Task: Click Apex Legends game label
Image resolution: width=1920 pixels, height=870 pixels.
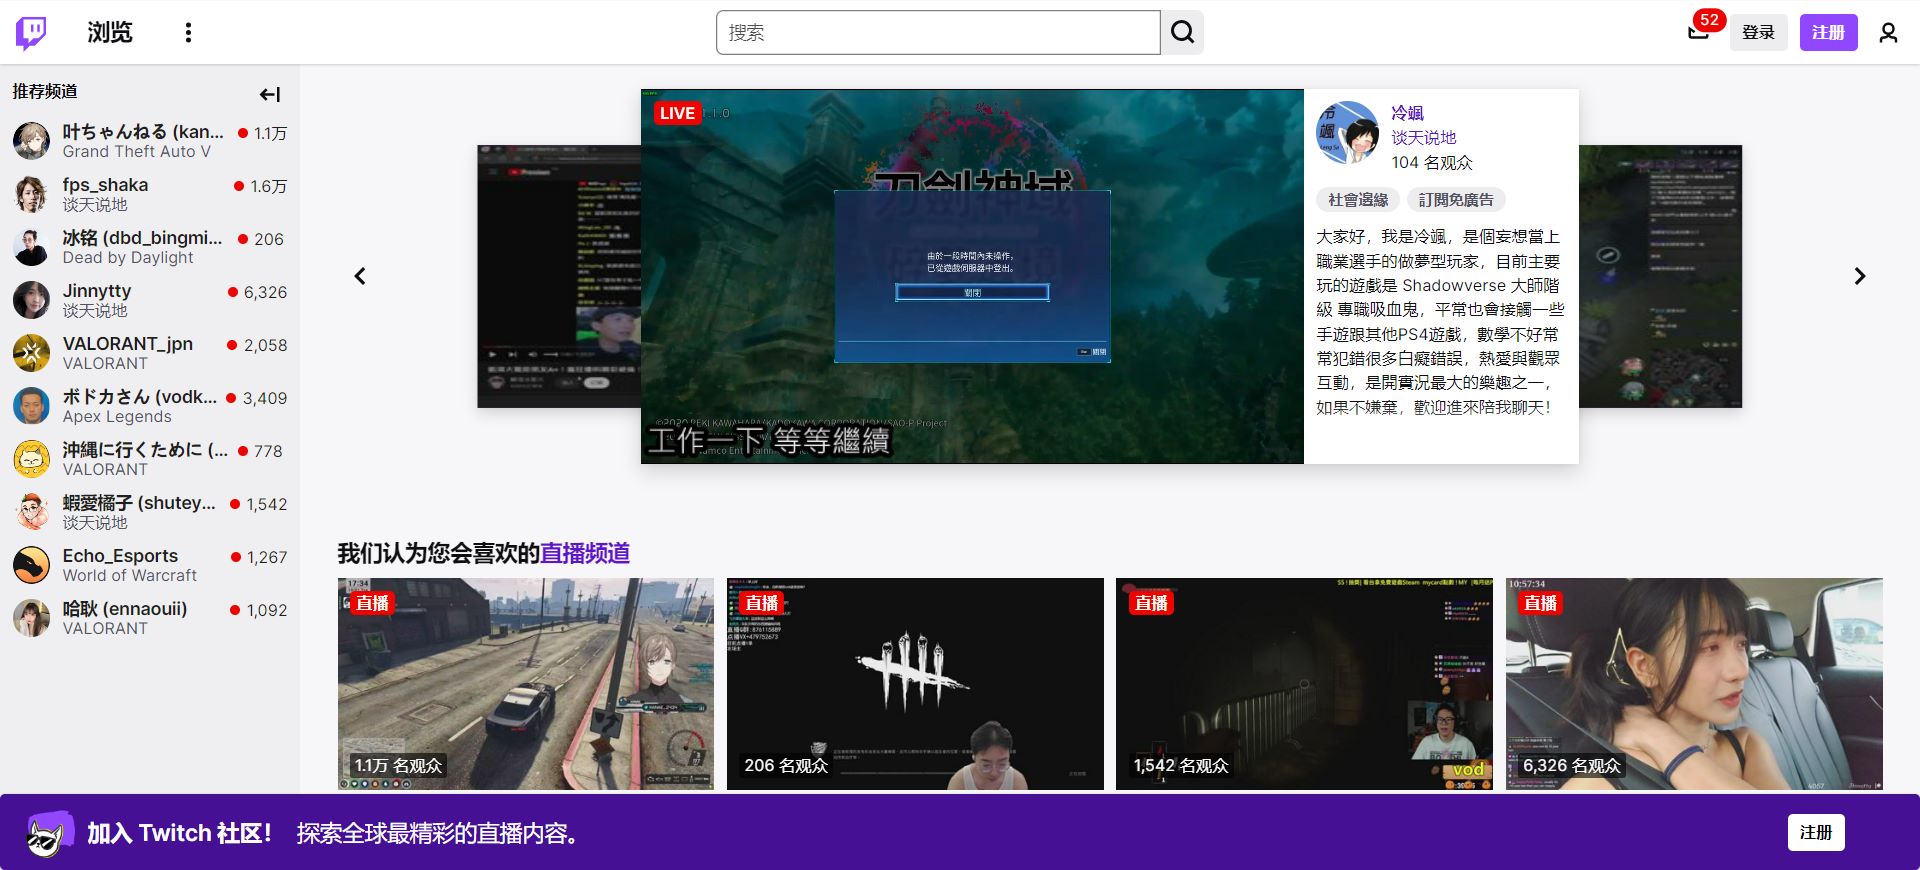Action: point(117,417)
